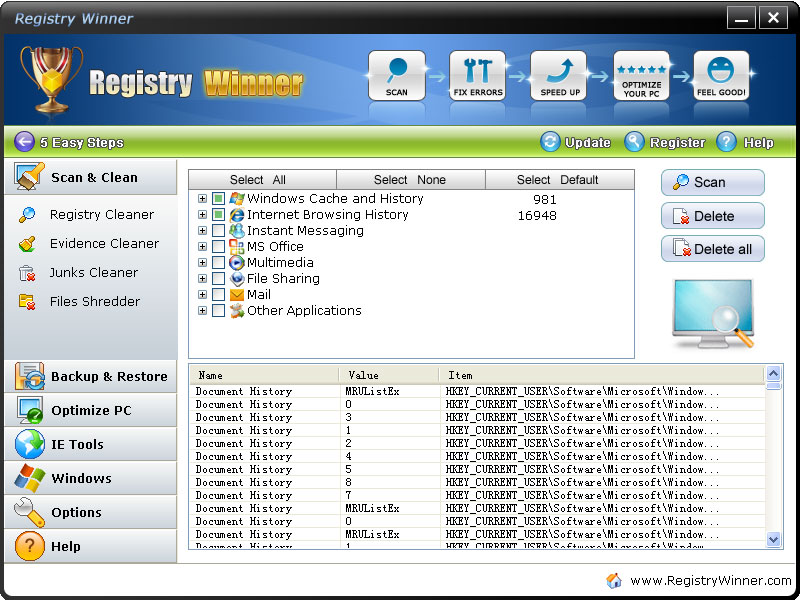Uncheck Internet Browsing History checkbox
The height and width of the screenshot is (600, 800).
point(218,215)
